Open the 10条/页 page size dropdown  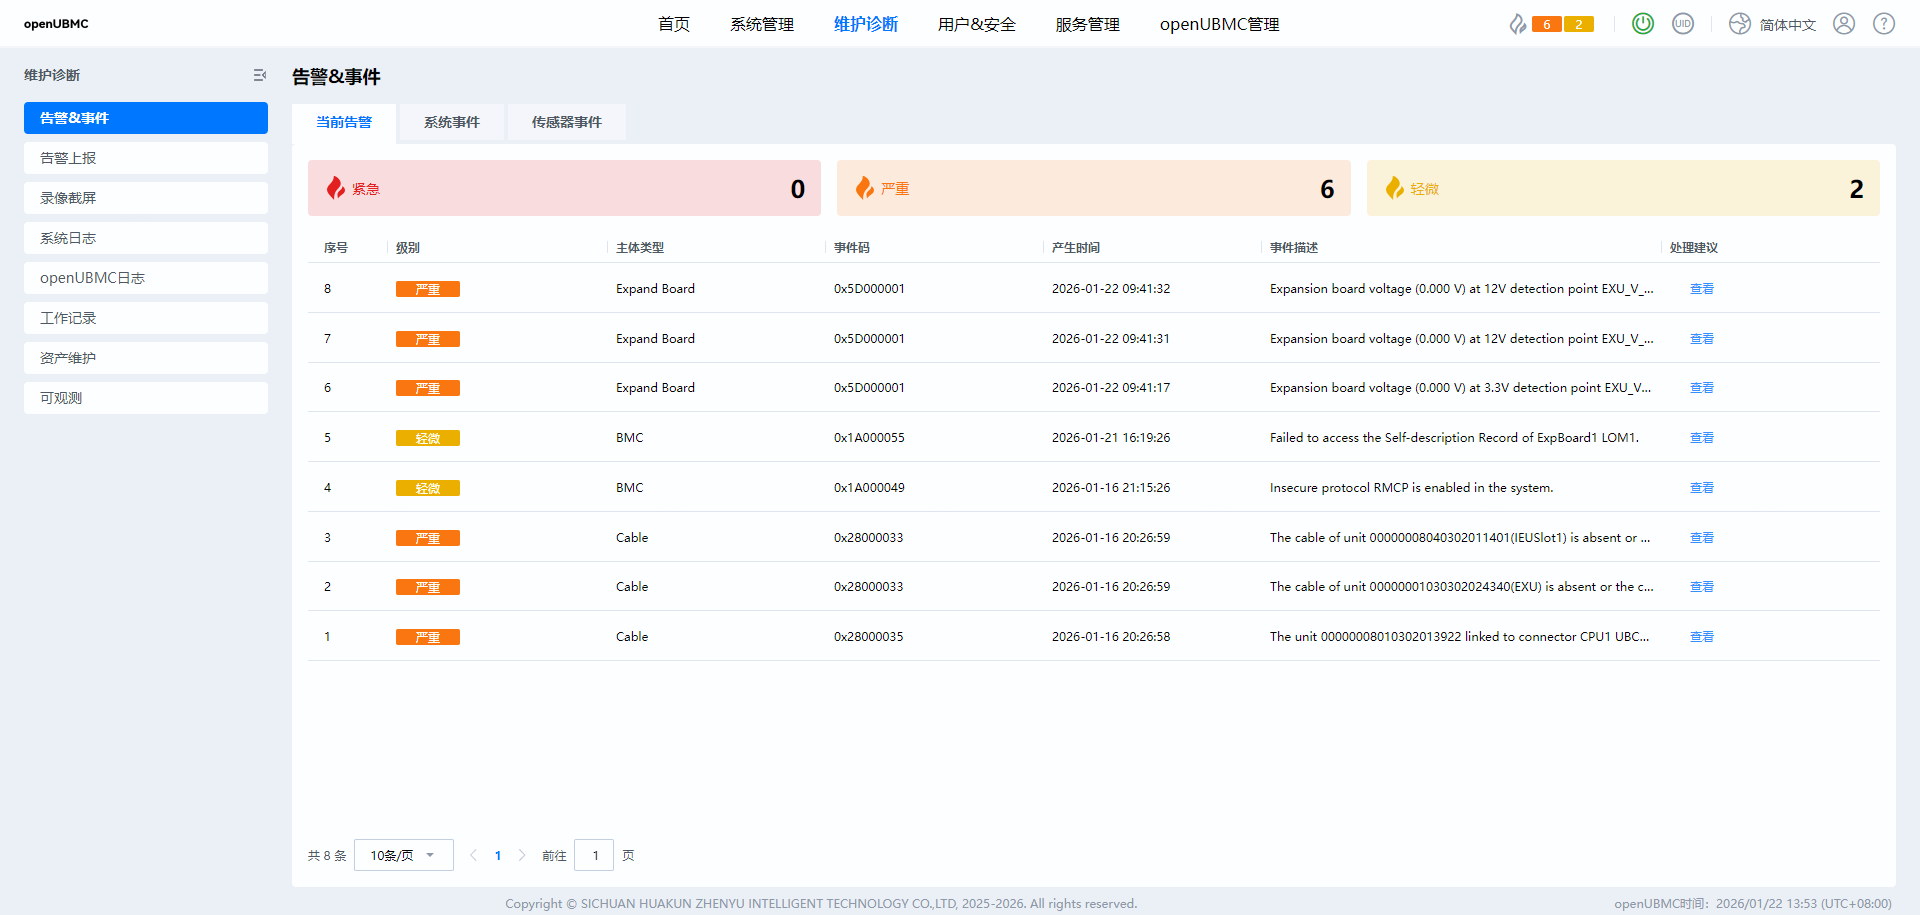pos(403,855)
